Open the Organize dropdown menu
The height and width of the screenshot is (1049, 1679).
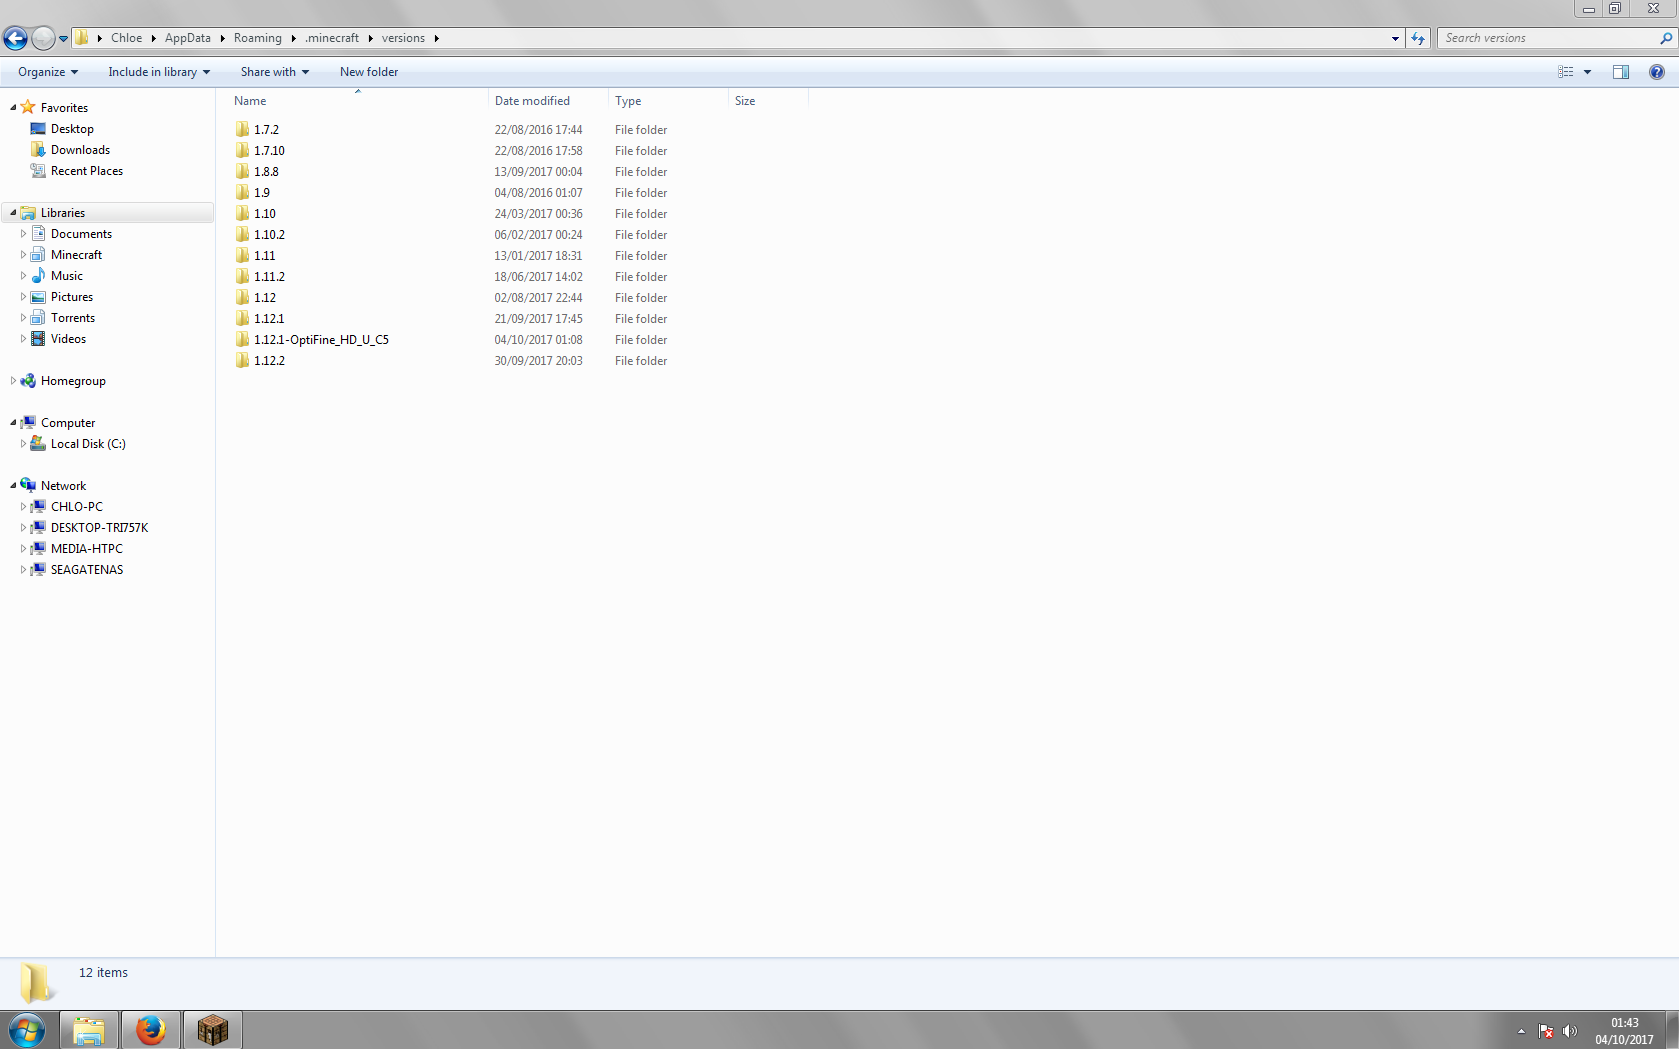tap(47, 72)
